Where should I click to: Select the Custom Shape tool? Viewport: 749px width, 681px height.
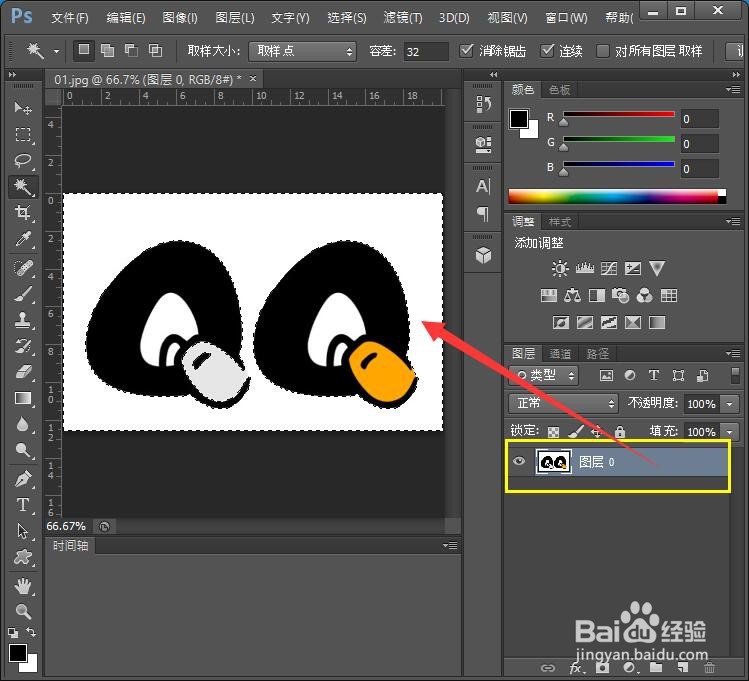click(x=22, y=557)
